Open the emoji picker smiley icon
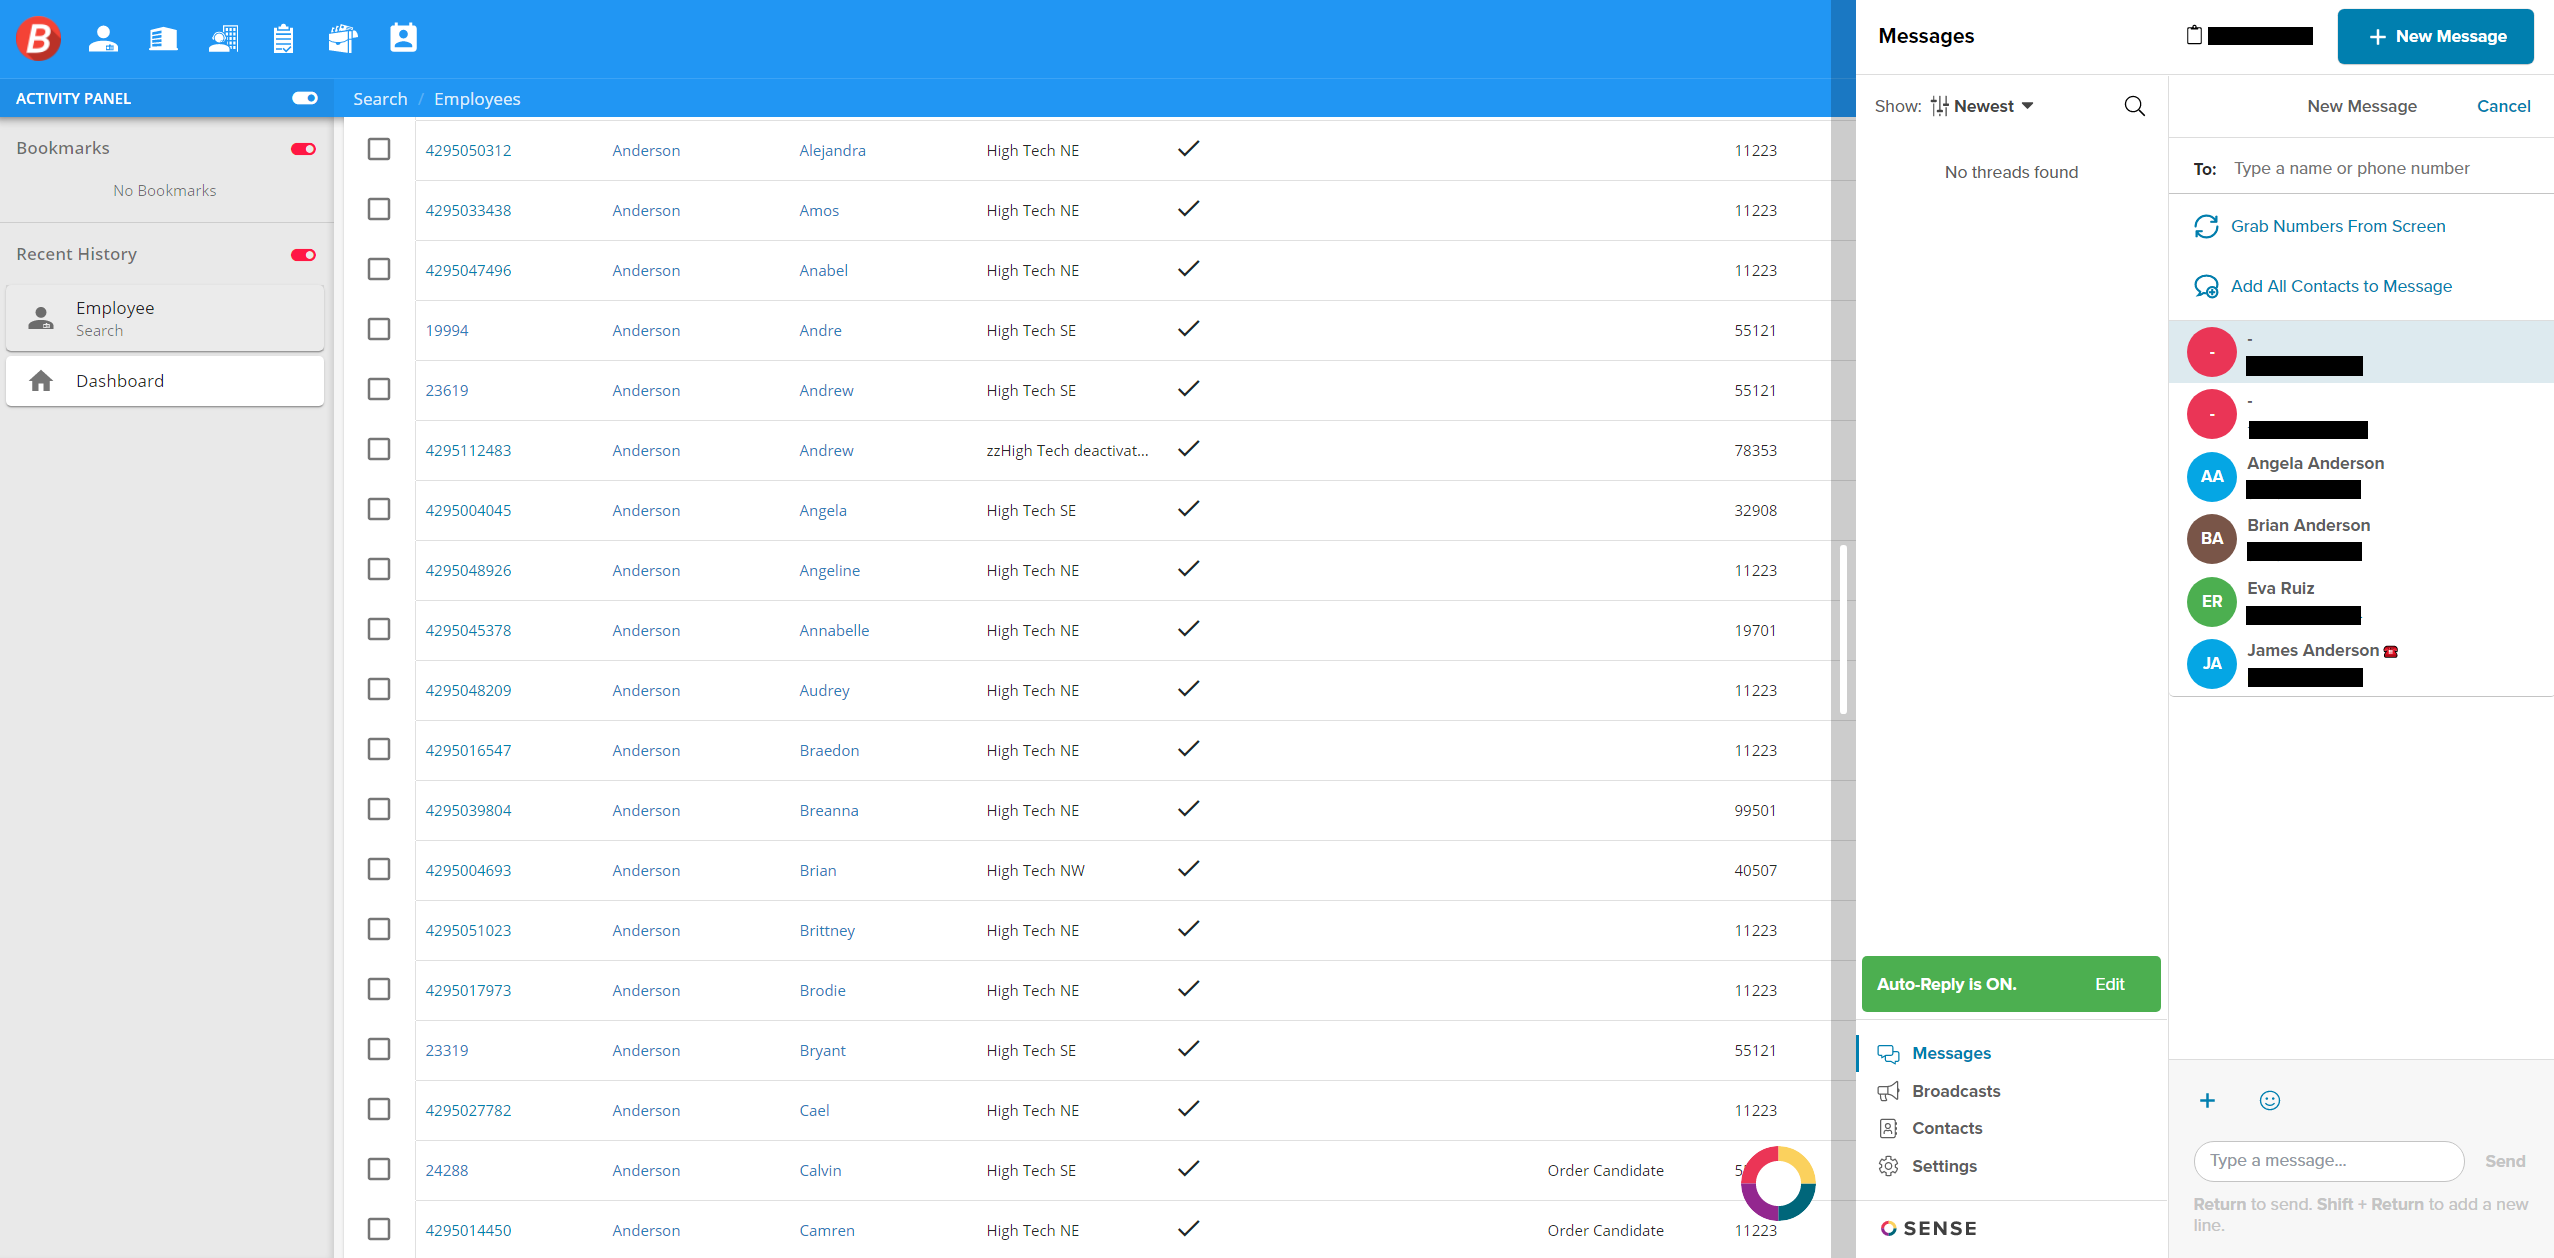Screen dimensions: 2554x1258 [2270, 1101]
